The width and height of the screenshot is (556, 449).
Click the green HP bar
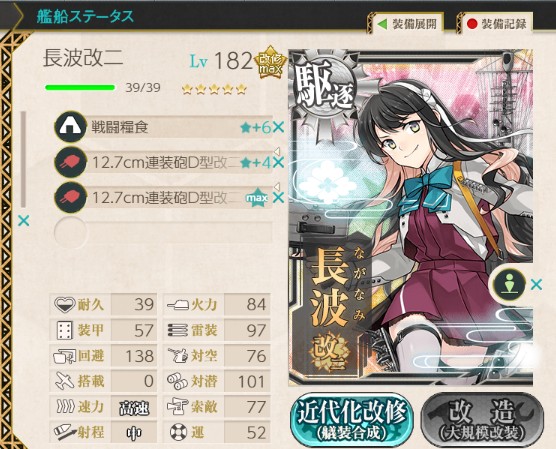click(x=80, y=88)
